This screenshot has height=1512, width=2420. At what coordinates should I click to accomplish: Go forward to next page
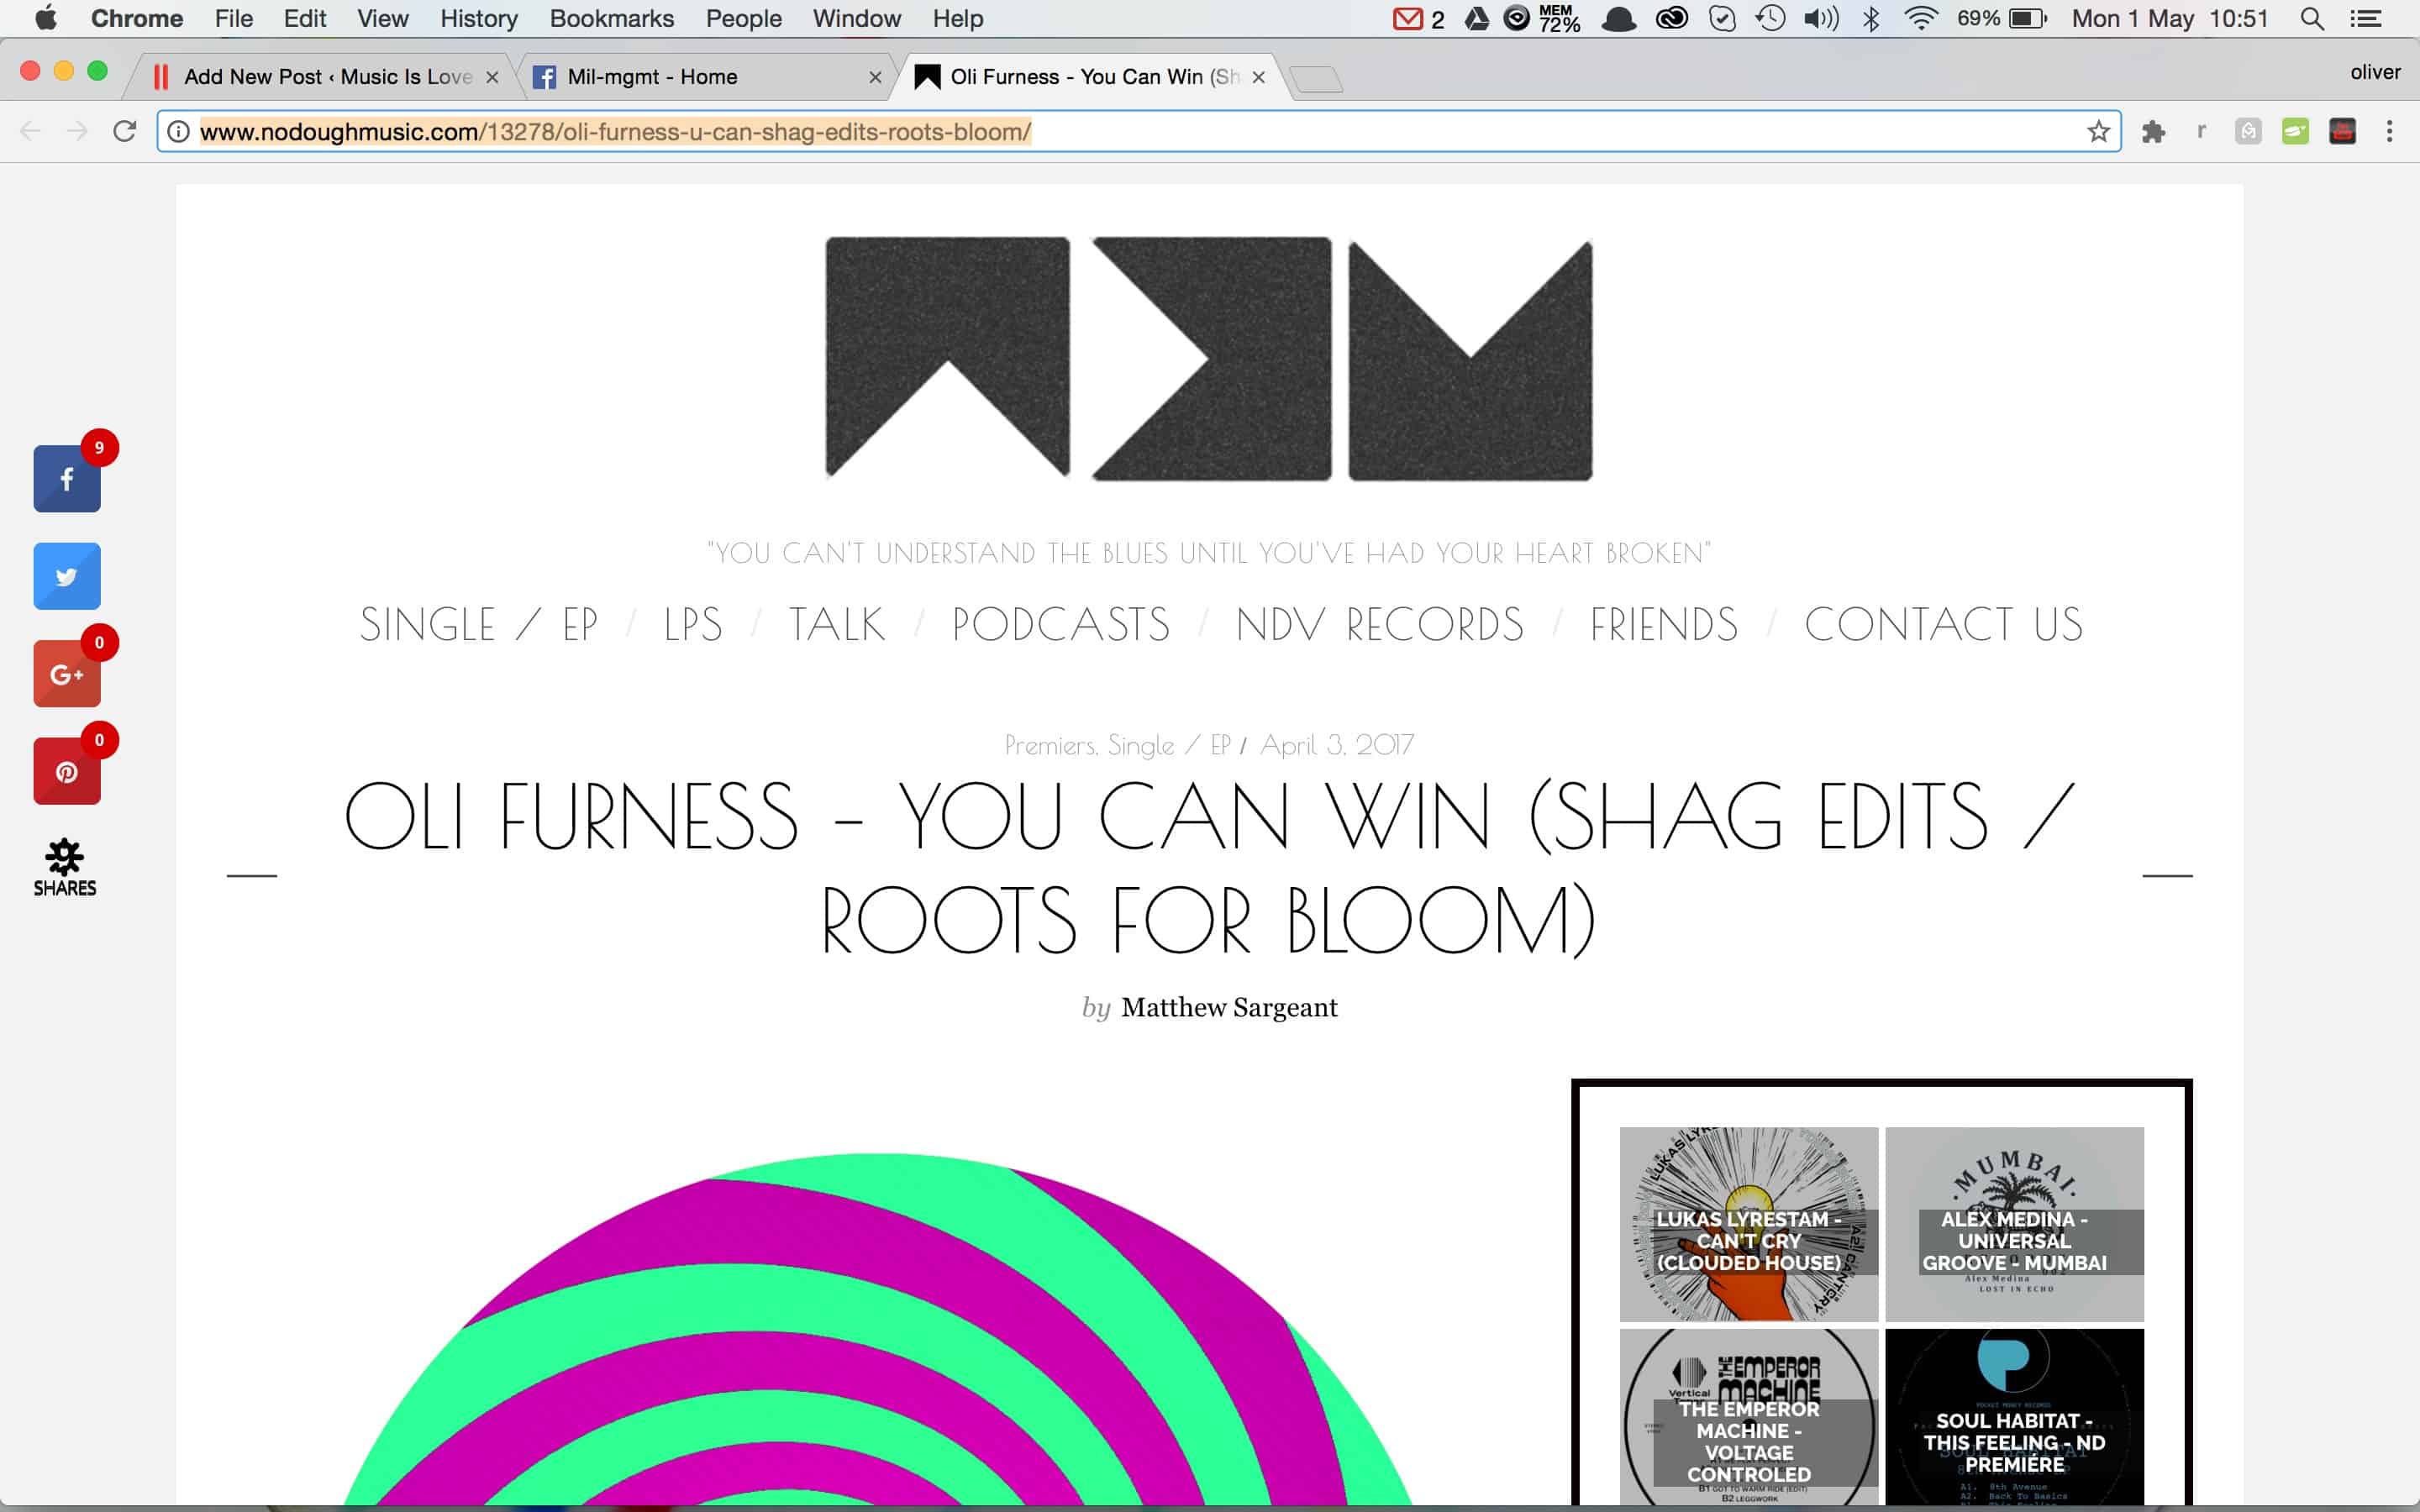click(x=77, y=131)
